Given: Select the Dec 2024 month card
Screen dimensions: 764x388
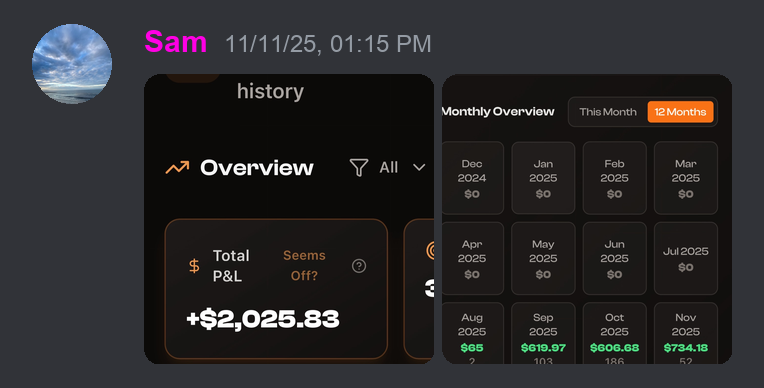Looking at the screenshot, I should pyautogui.click(x=472, y=178).
